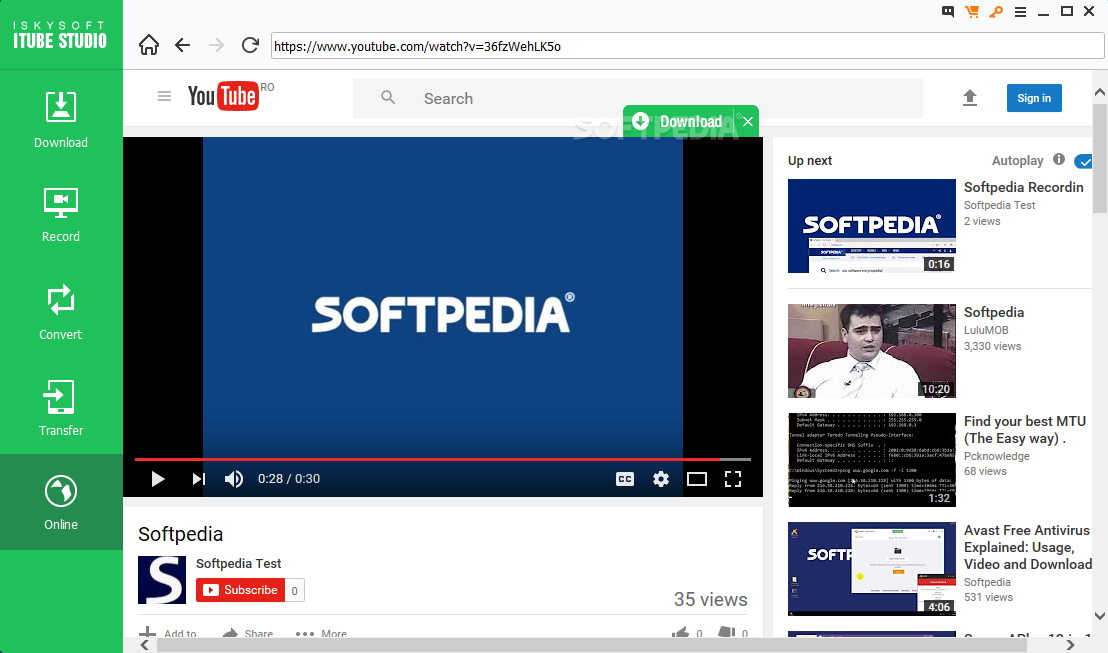Image resolution: width=1108 pixels, height=653 pixels.
Task: Reload the current page
Action: pyautogui.click(x=250, y=45)
